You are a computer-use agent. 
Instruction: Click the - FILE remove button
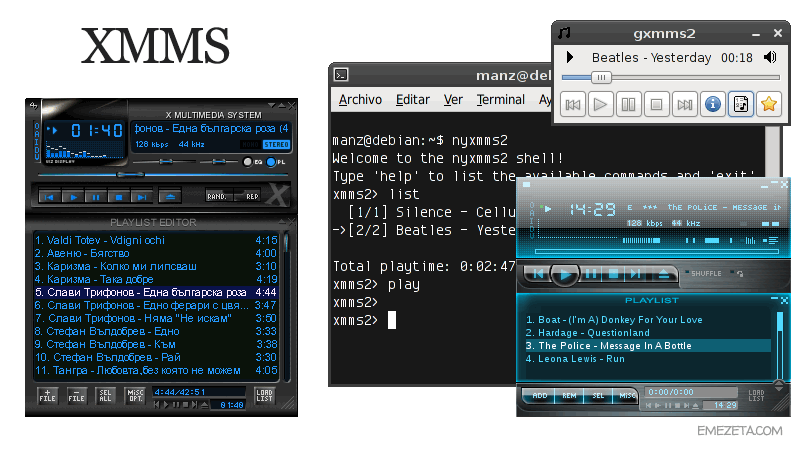point(76,395)
